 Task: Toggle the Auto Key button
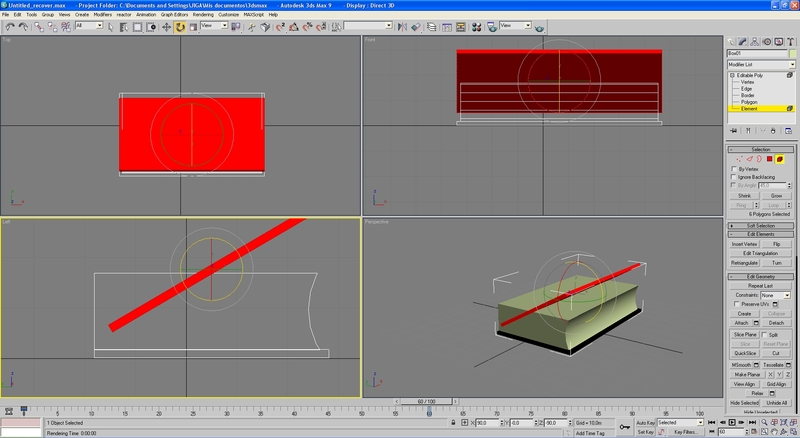(645, 423)
